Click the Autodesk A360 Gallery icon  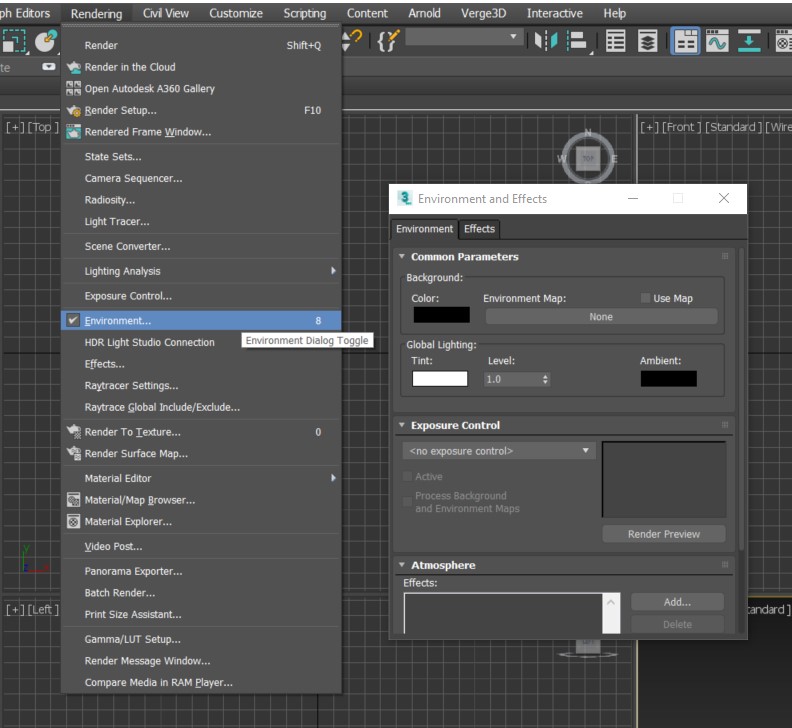pyautogui.click(x=73, y=88)
